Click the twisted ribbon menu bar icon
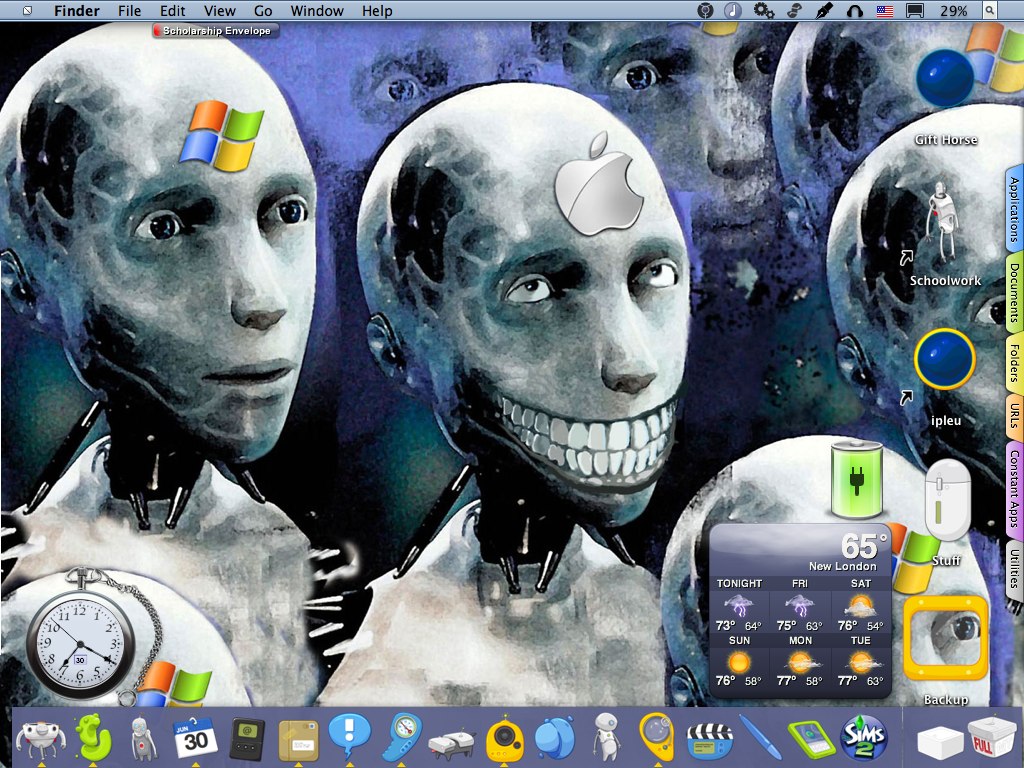 pyautogui.click(x=794, y=10)
